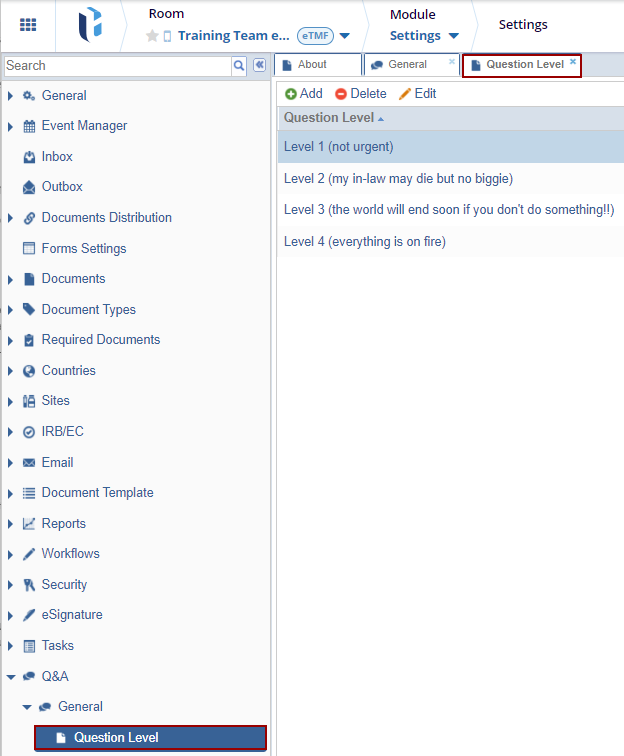The image size is (624, 756).
Task: Expand the Event Manager tree node
Action: click(10, 126)
